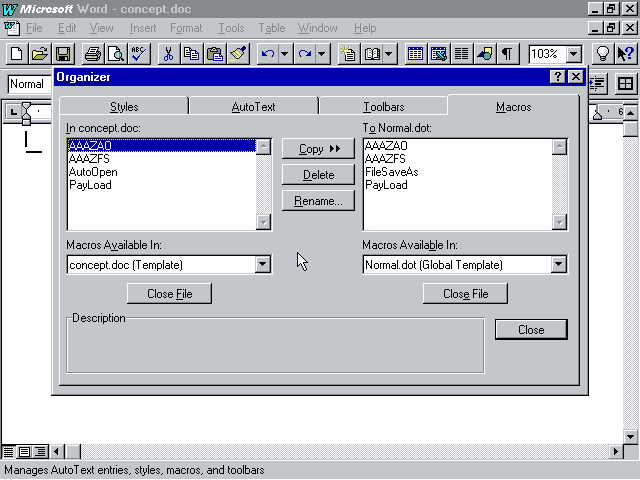Open the Format menu

[186, 28]
